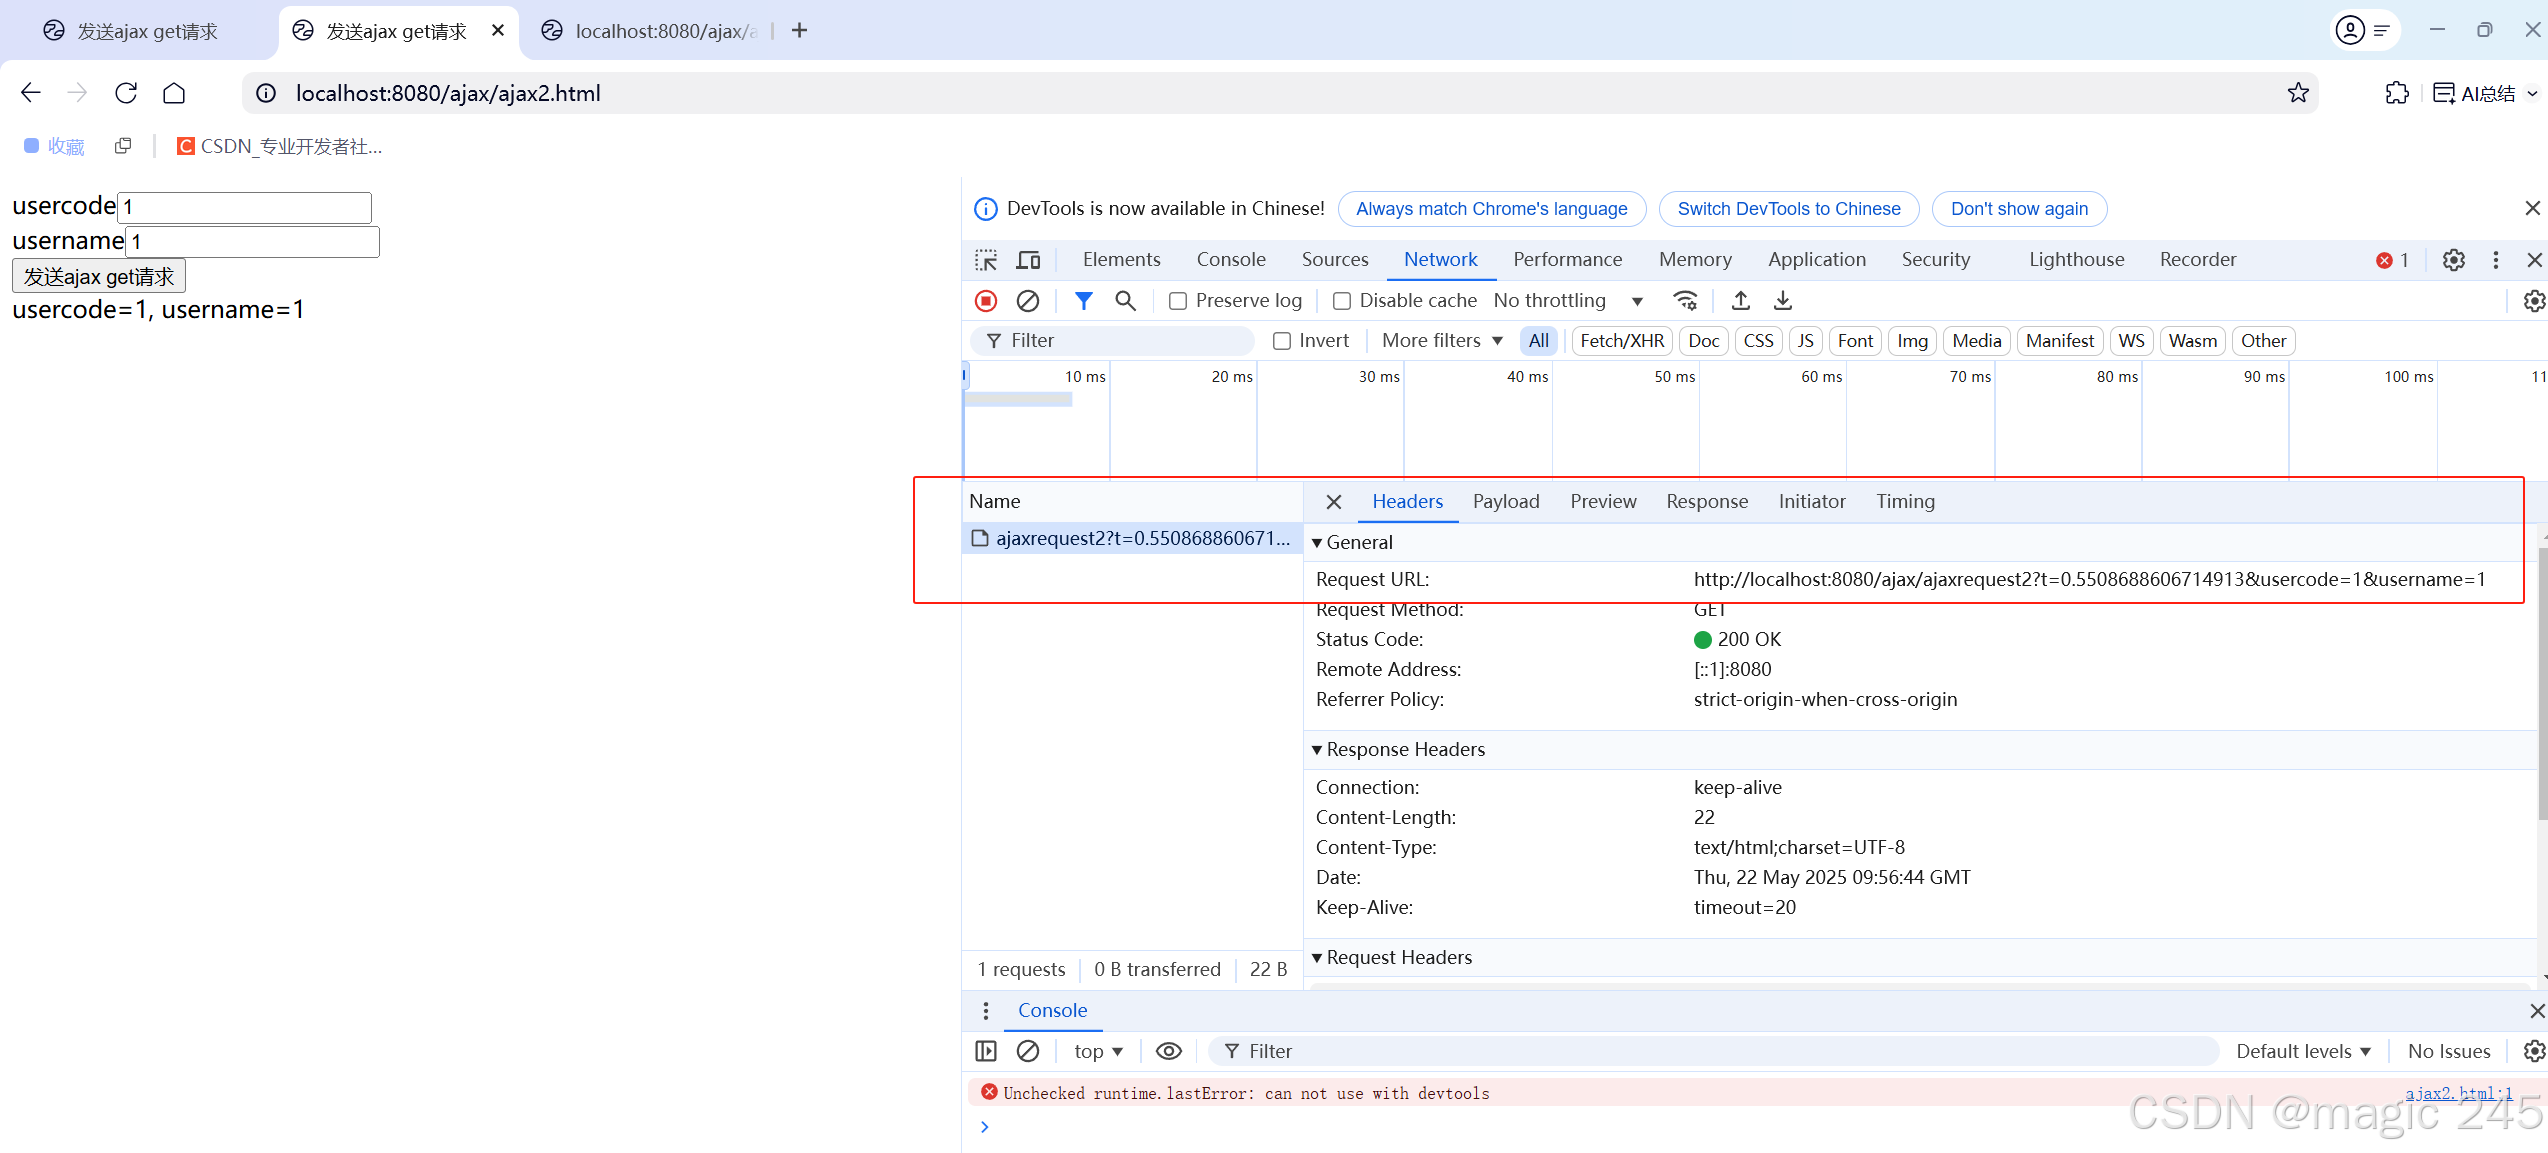Clear the network log
Viewport: 2548px width, 1153px height.
[x=1027, y=300]
